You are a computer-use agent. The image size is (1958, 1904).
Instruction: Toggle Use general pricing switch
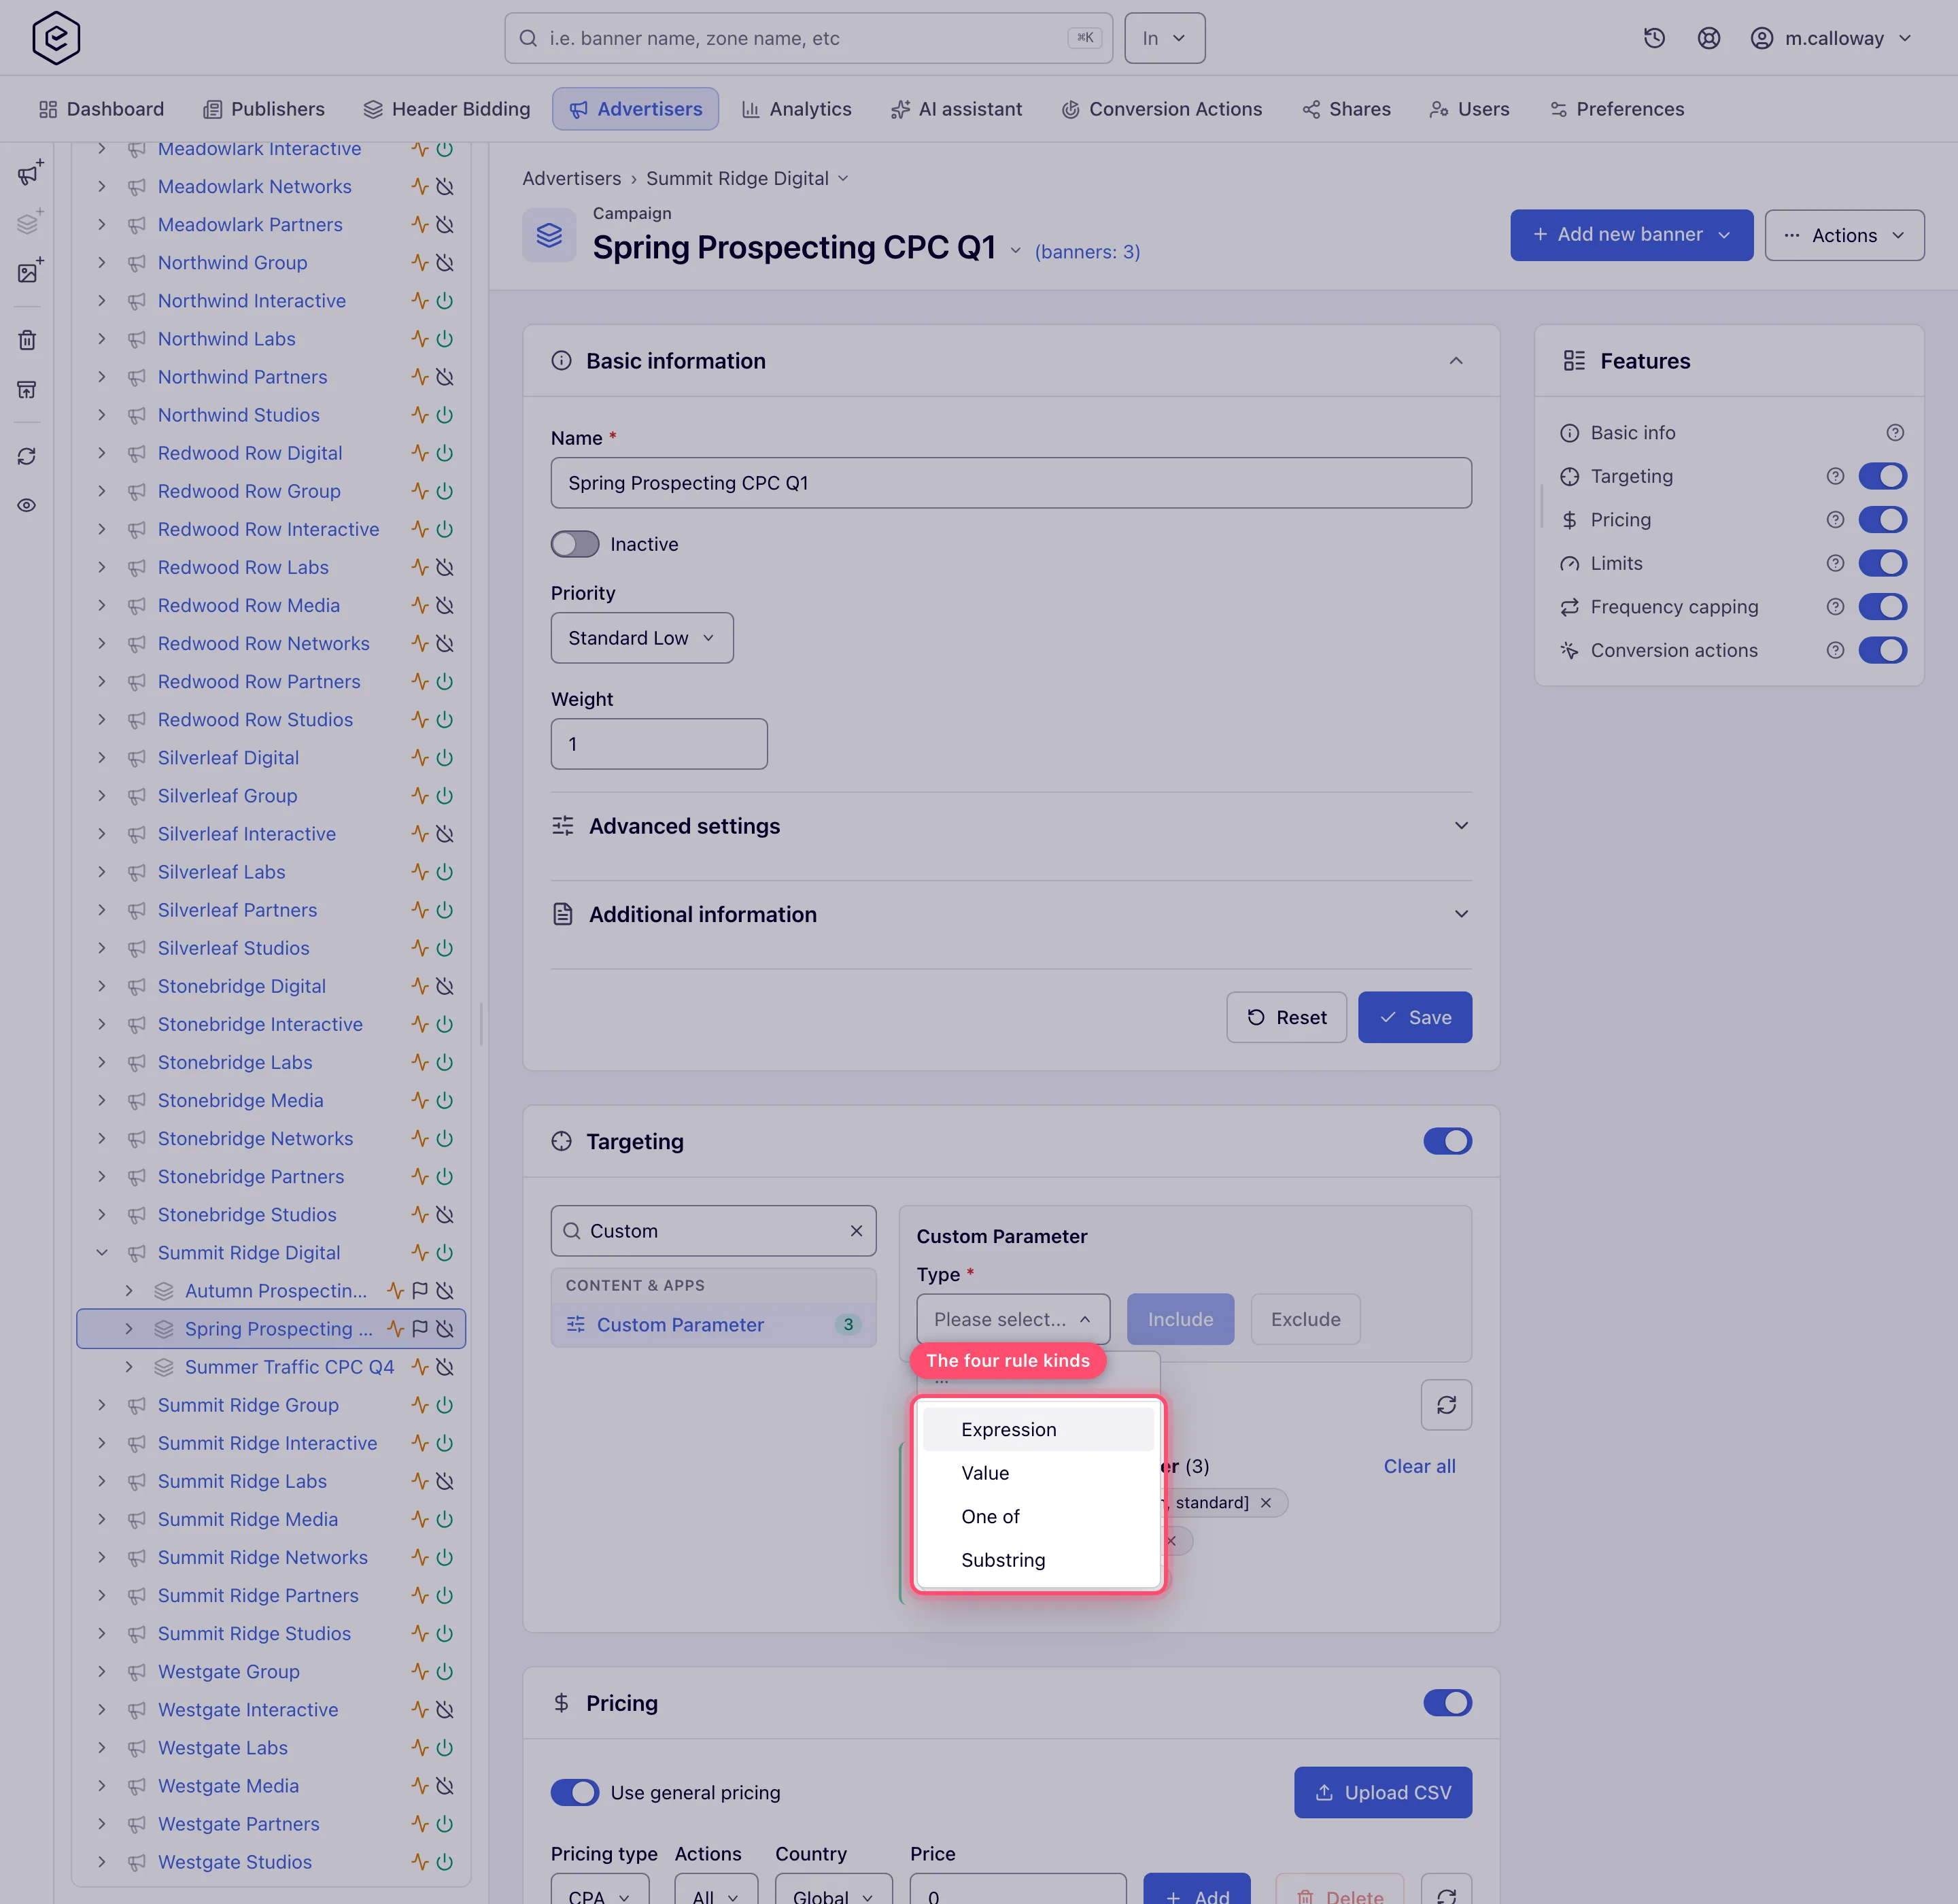pos(575,1793)
